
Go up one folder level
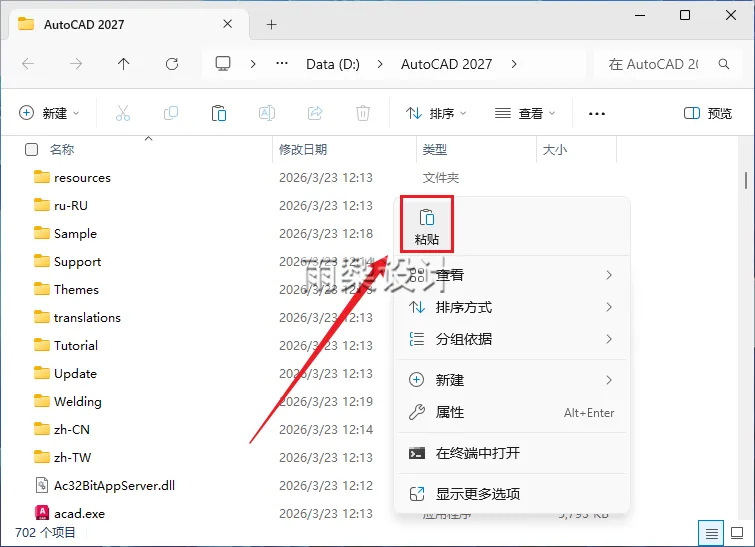tap(124, 64)
